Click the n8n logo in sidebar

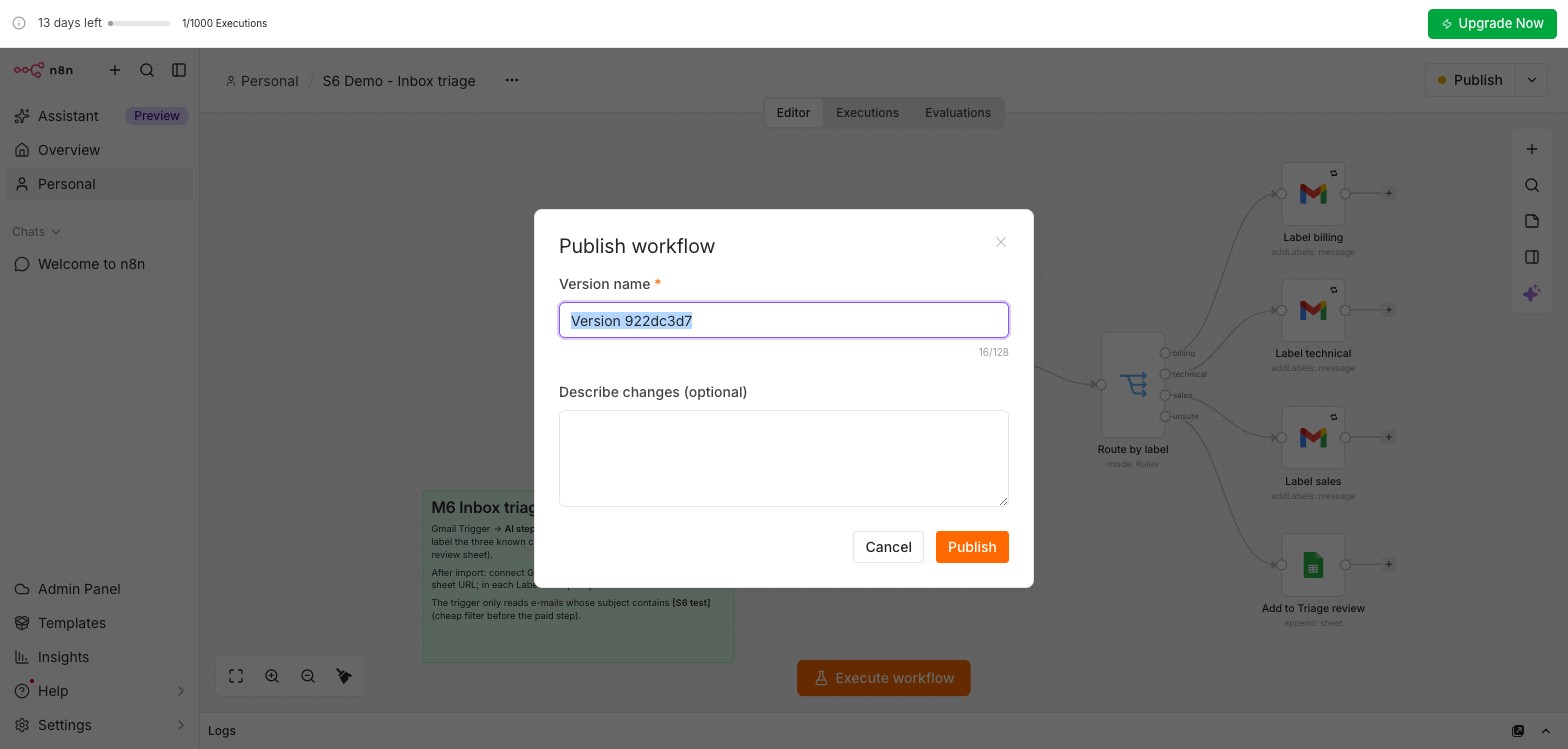pos(43,70)
